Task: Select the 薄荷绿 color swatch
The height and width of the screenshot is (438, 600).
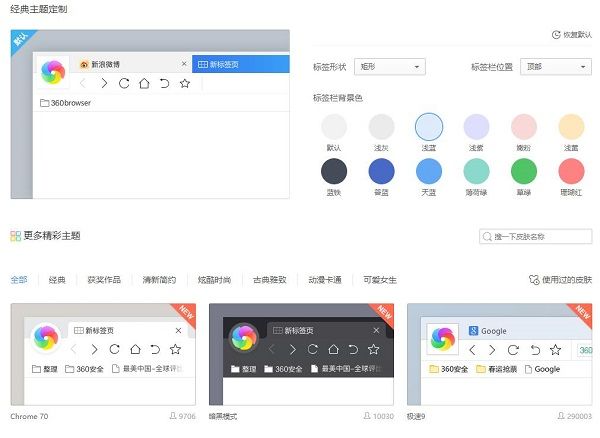Action: [476, 170]
